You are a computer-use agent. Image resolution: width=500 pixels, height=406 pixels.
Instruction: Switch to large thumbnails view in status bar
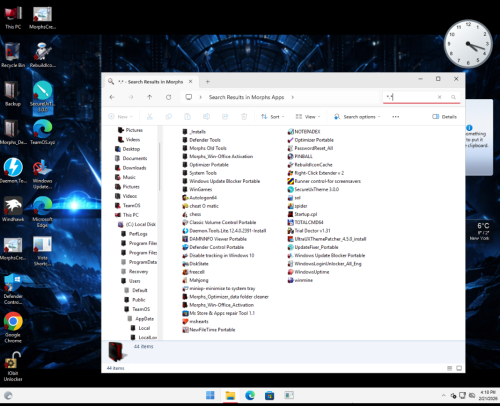pos(459,368)
